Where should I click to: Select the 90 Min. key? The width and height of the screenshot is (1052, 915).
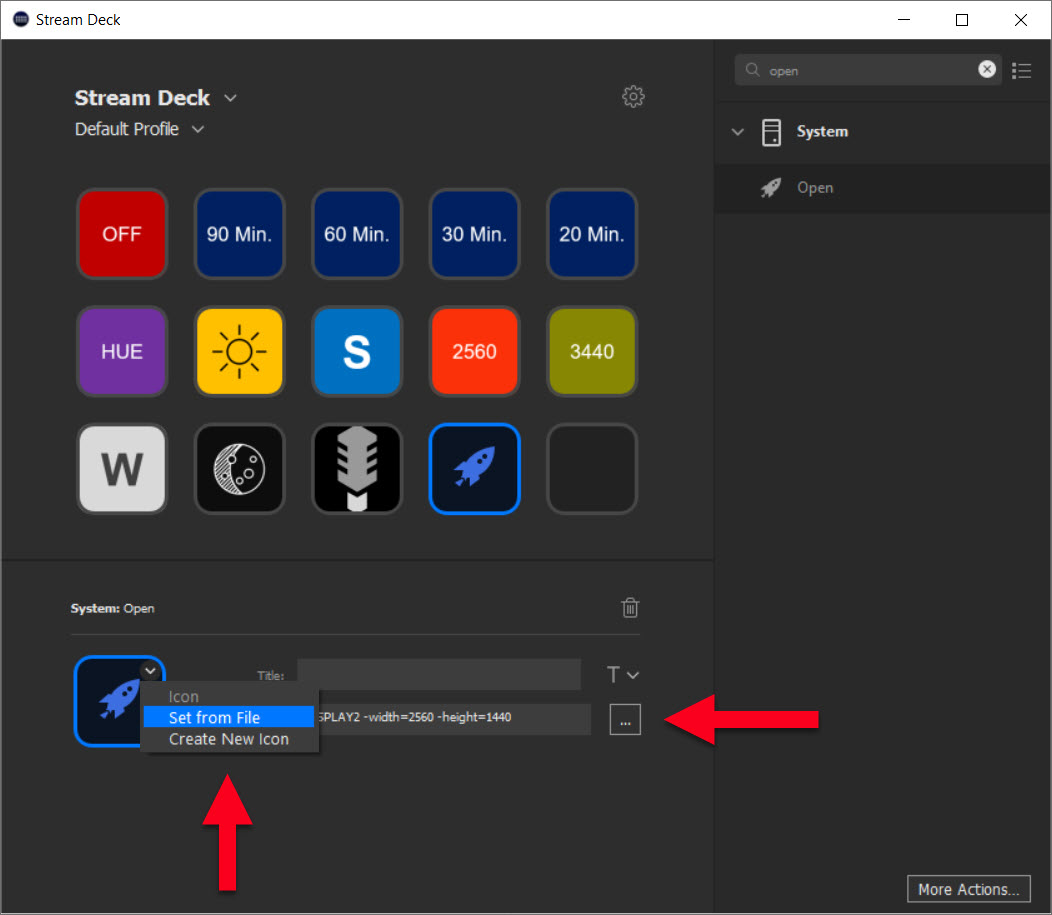pos(240,233)
